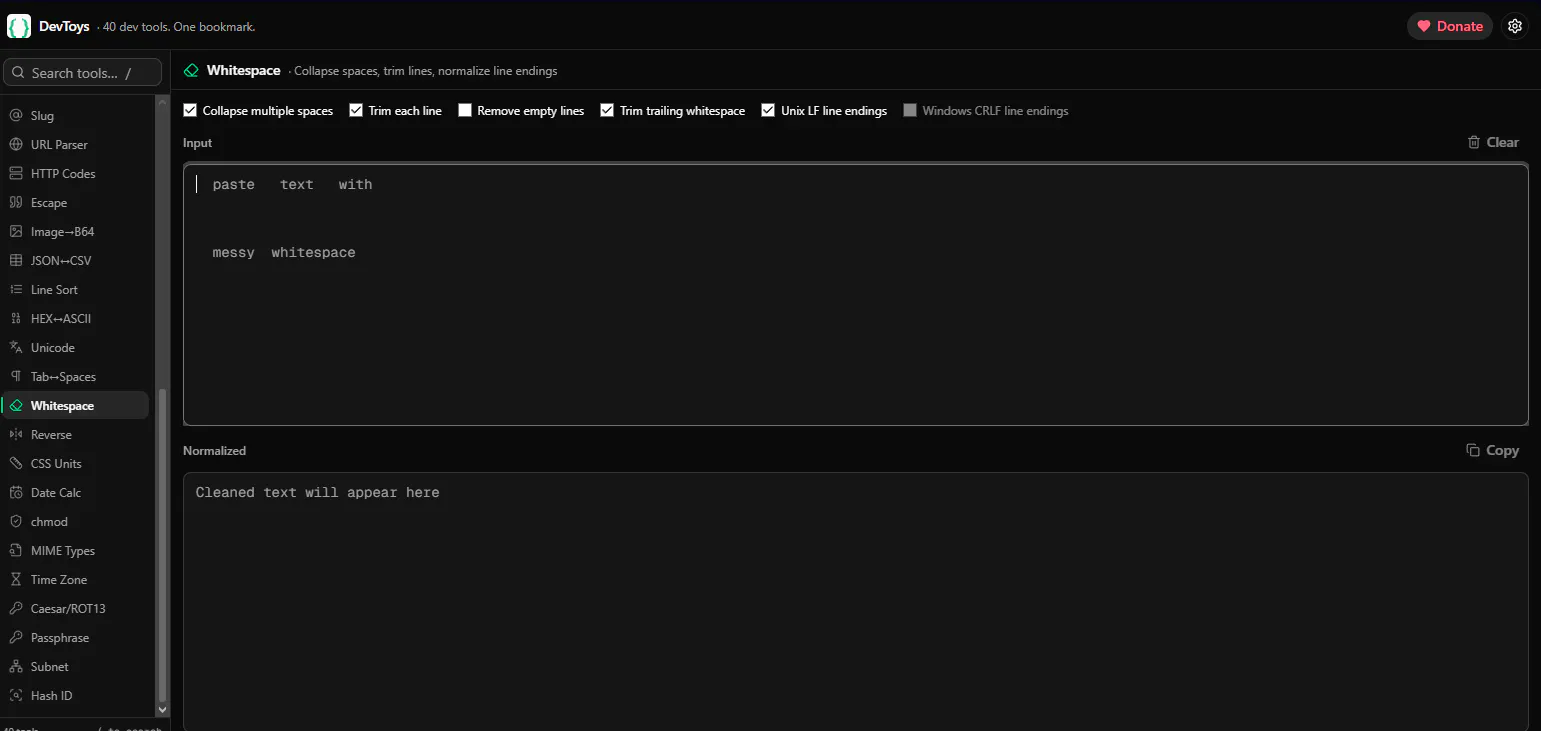Uncheck Trim trailing whitespace
The image size is (1541, 731).
click(607, 111)
